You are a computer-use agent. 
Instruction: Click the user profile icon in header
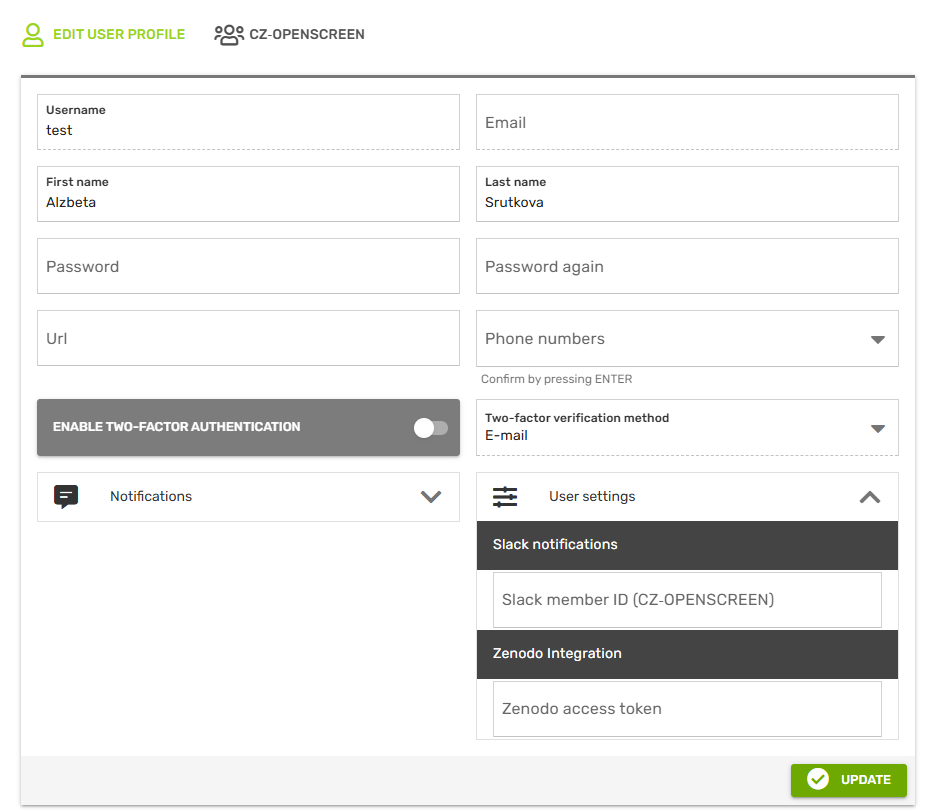pos(34,35)
